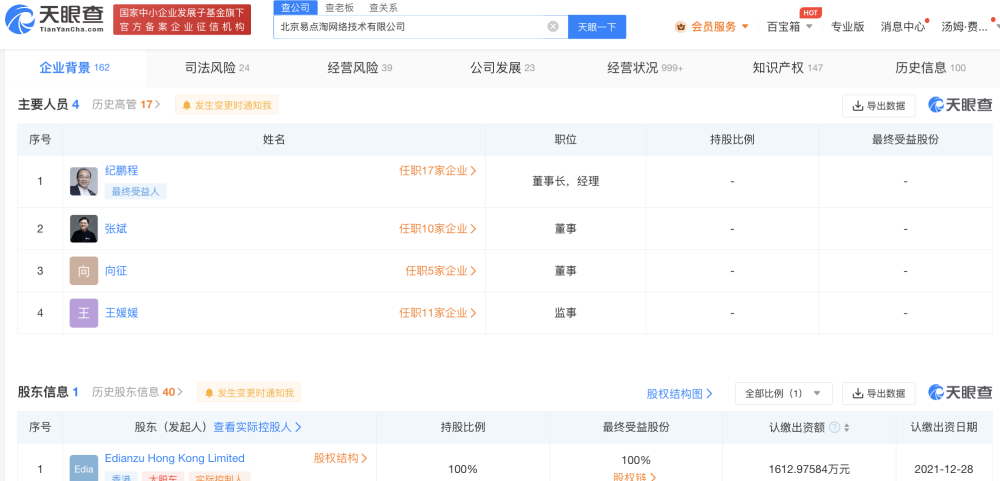Select the 知识产权 tab
Screen dimensions: 1000x481
point(788,68)
